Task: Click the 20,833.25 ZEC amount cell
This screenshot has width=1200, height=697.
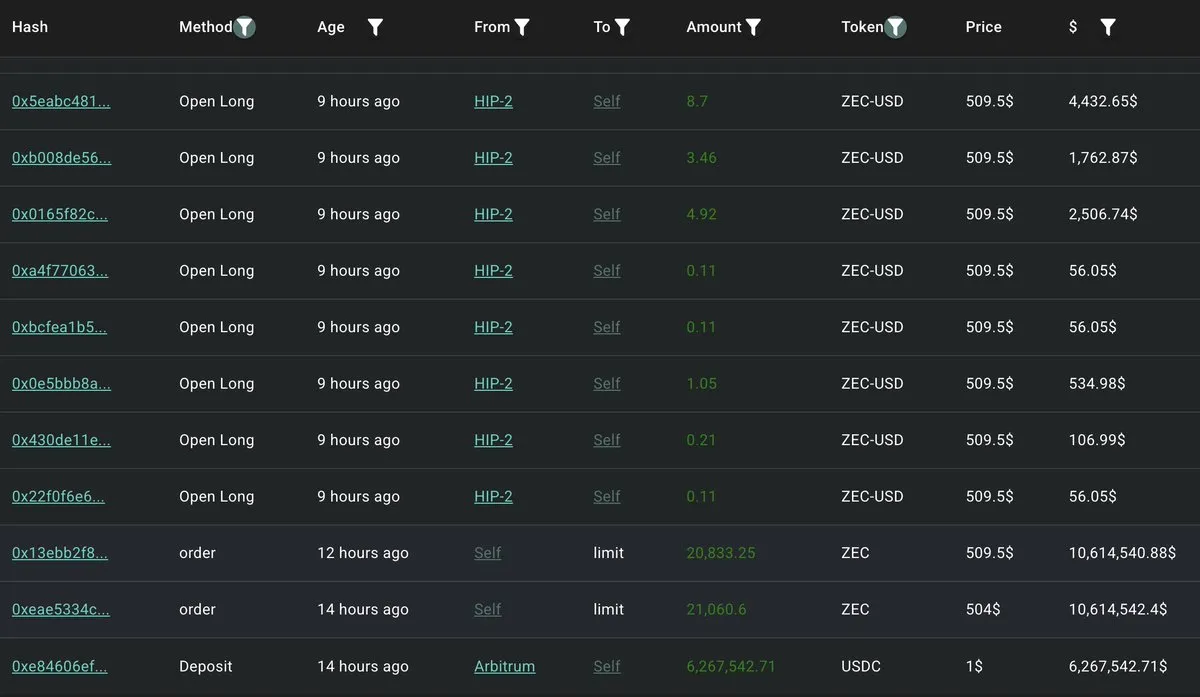Action: point(720,553)
